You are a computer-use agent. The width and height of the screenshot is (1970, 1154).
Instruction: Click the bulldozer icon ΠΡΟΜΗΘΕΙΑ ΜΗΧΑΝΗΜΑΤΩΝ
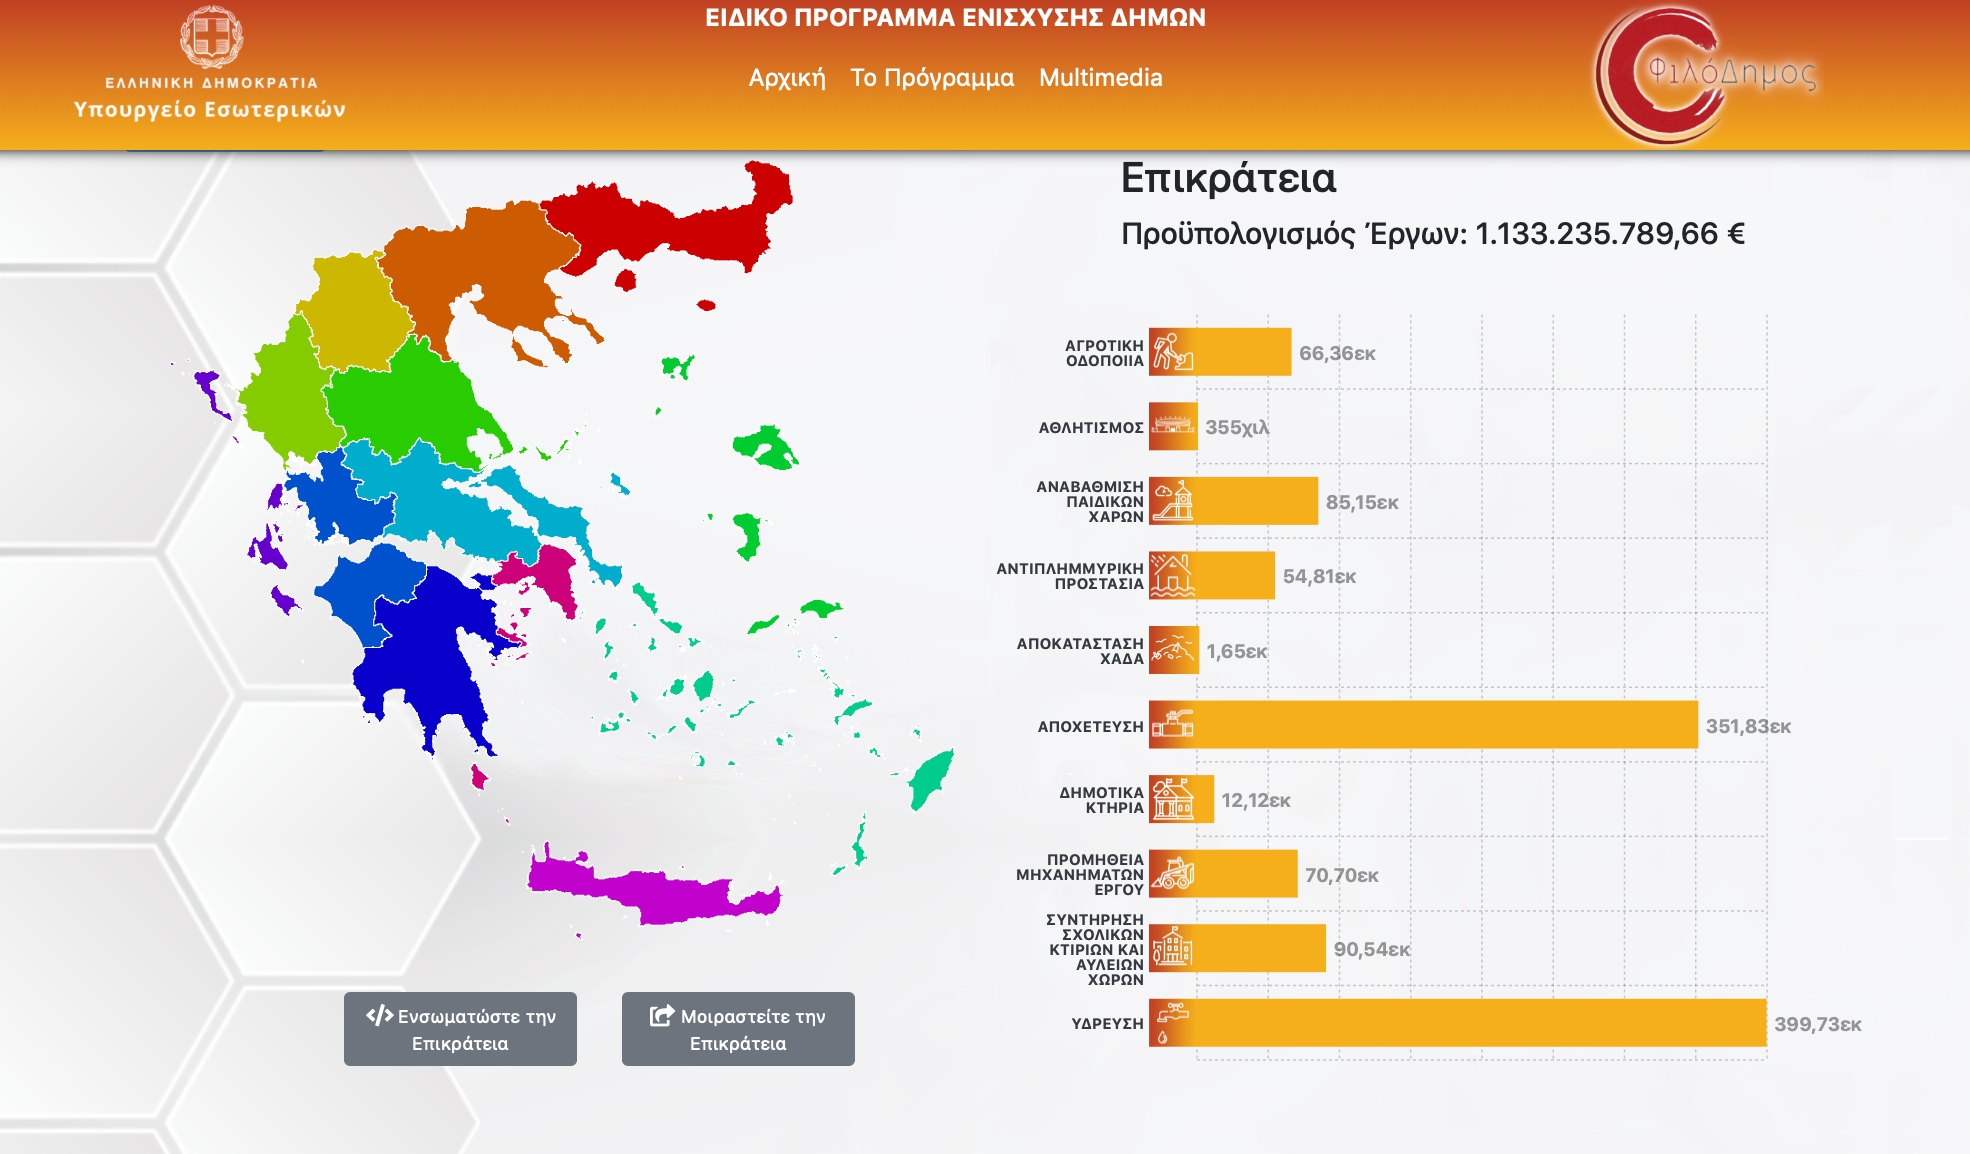[1173, 874]
